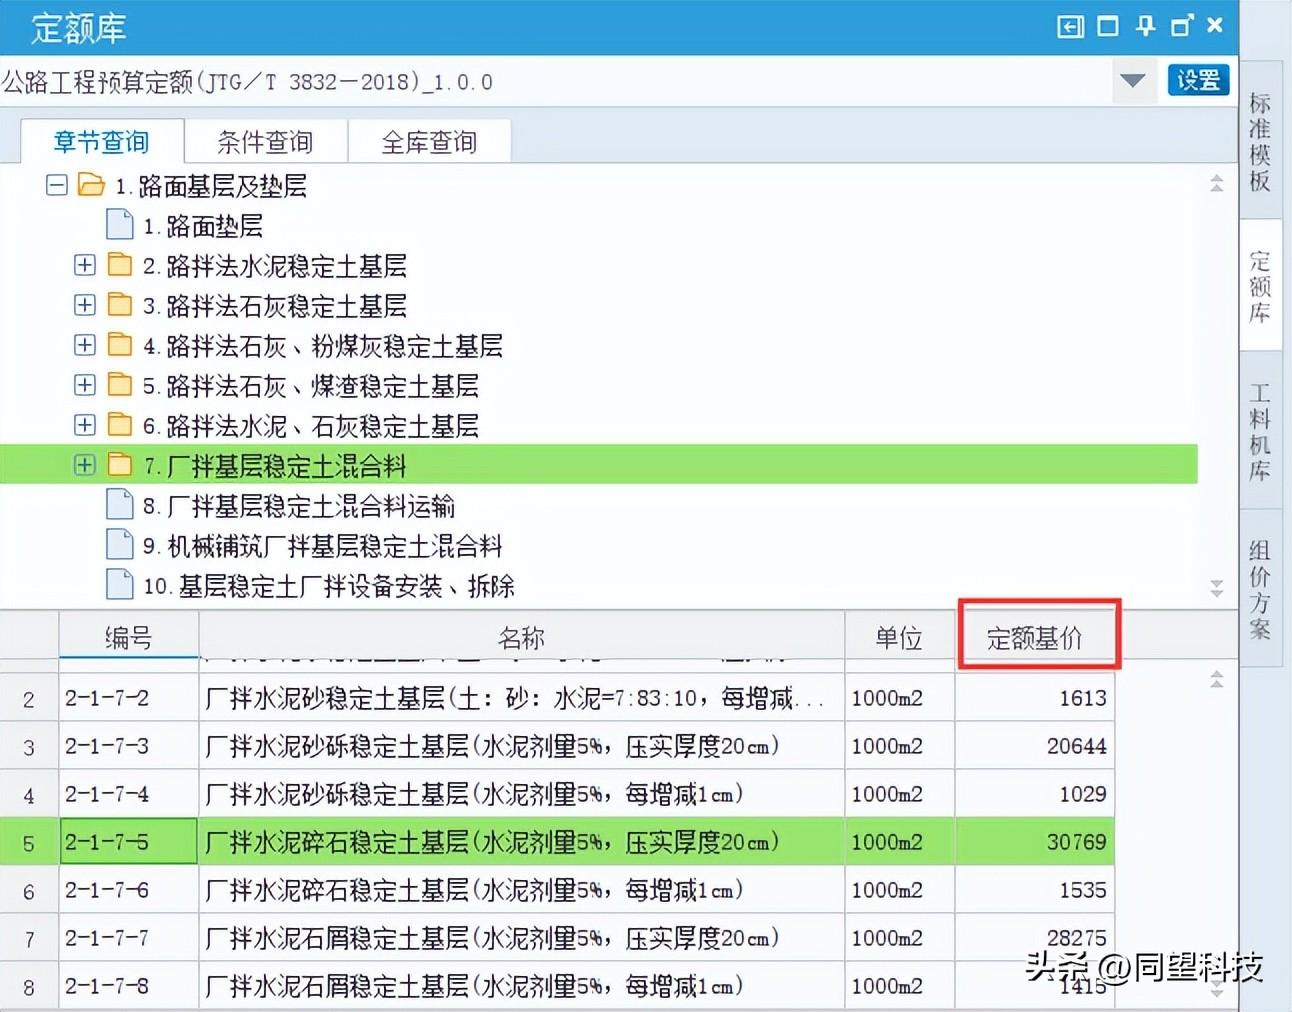Select tree item 8.厂拌基层稳定土混合料运输
Image resolution: width=1292 pixels, height=1012 pixels.
coord(299,506)
